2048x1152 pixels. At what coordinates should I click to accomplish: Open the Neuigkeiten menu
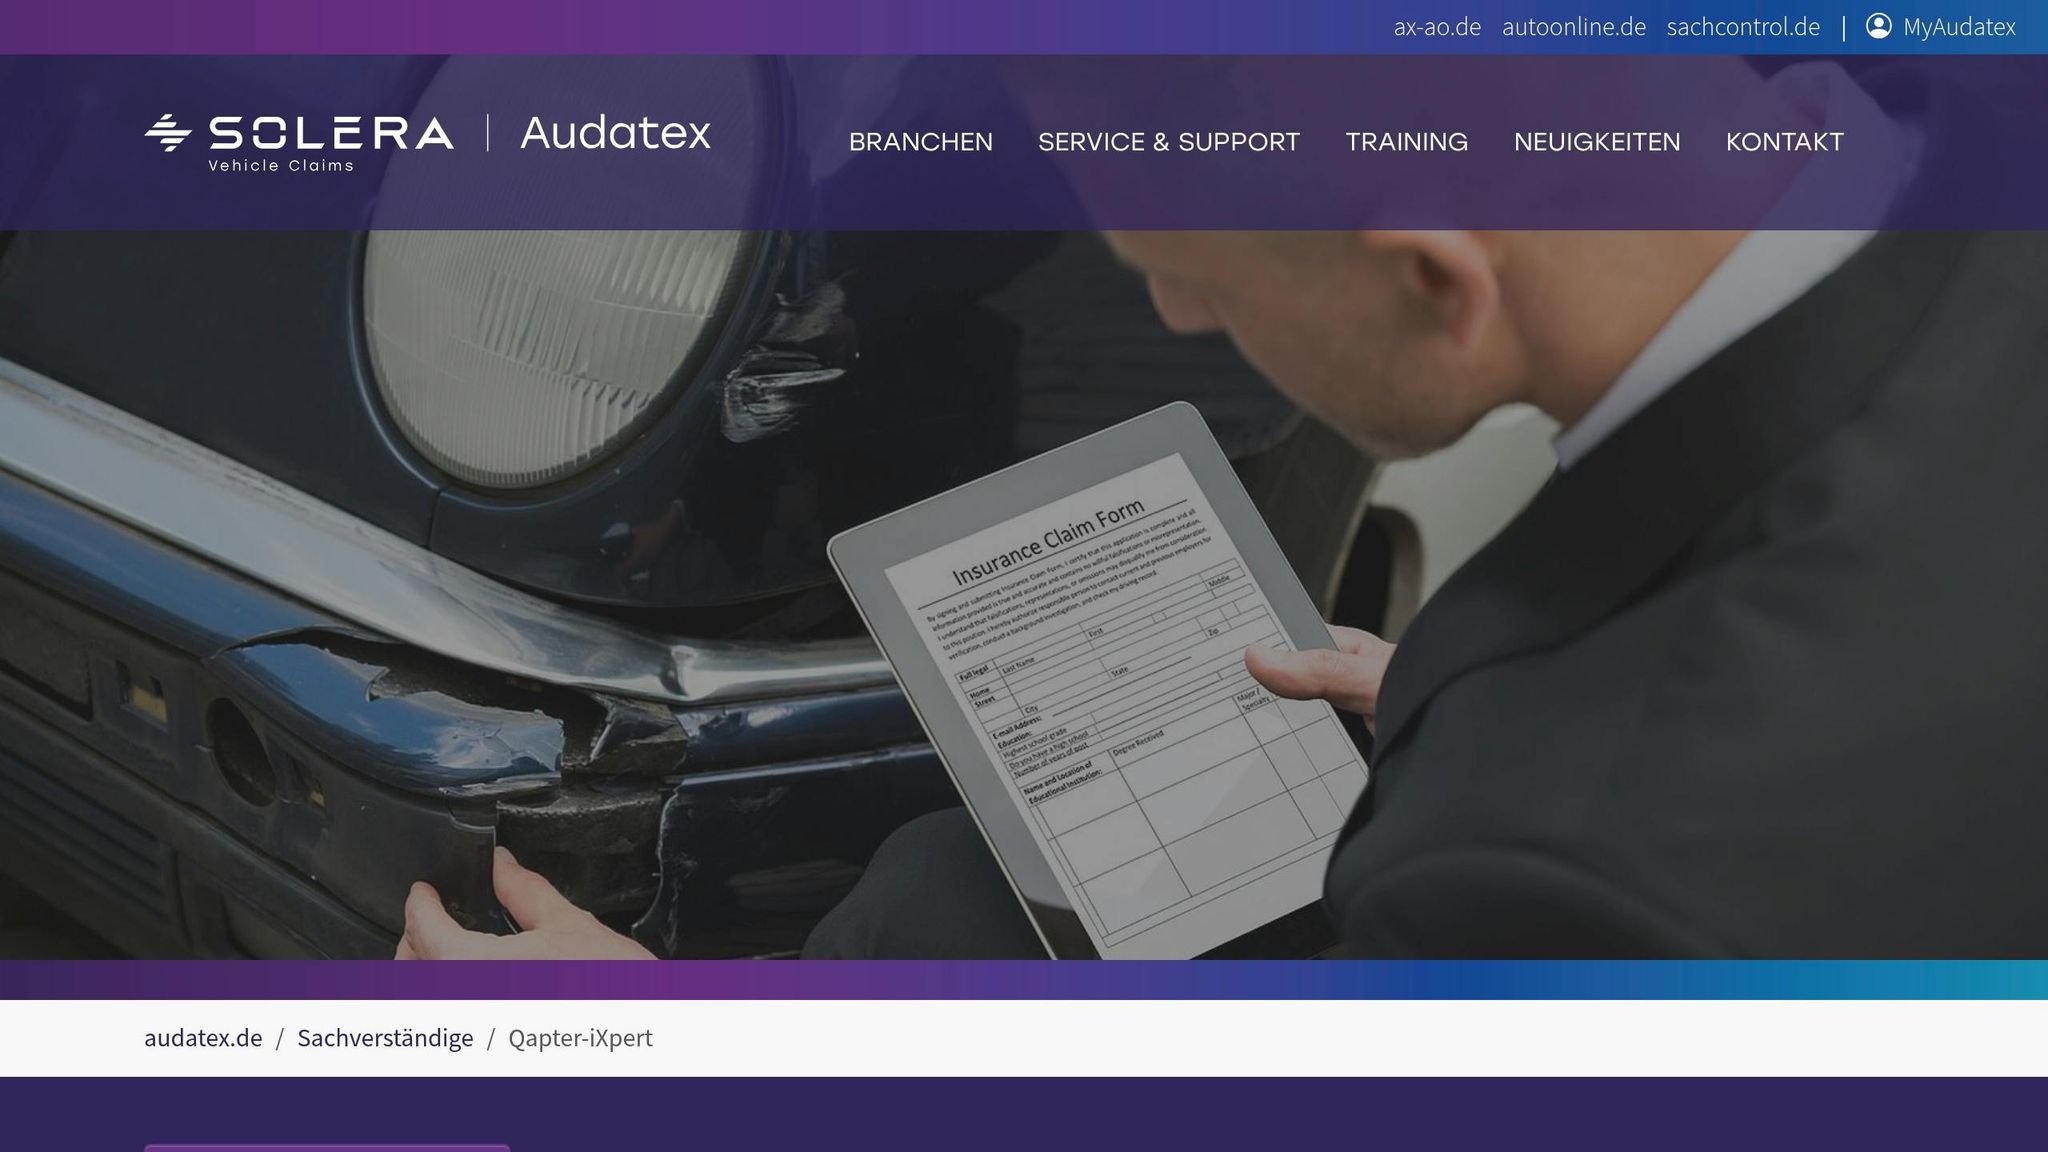(1597, 142)
